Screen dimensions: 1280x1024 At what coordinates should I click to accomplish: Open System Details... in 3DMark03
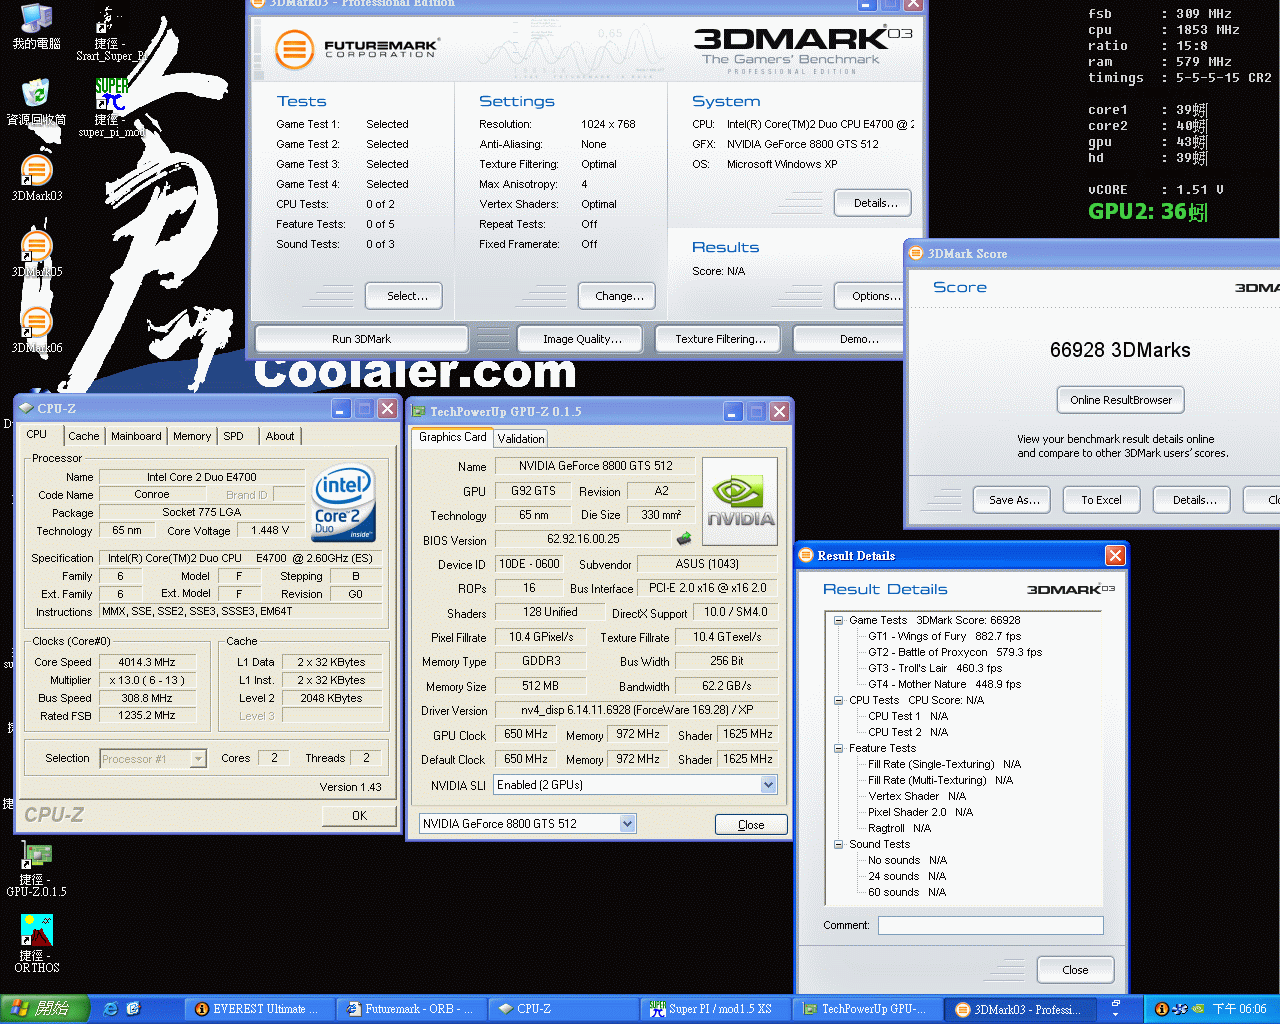coord(875,203)
